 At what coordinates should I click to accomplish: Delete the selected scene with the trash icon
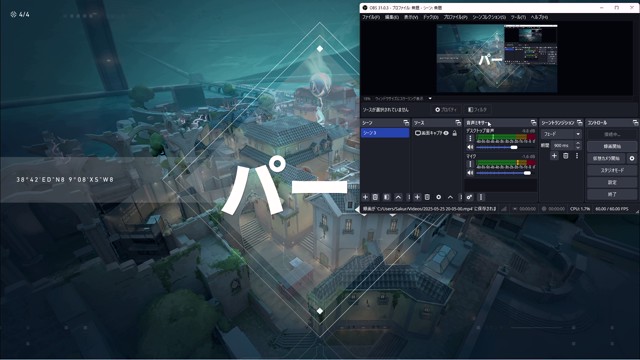pyautogui.click(x=375, y=197)
